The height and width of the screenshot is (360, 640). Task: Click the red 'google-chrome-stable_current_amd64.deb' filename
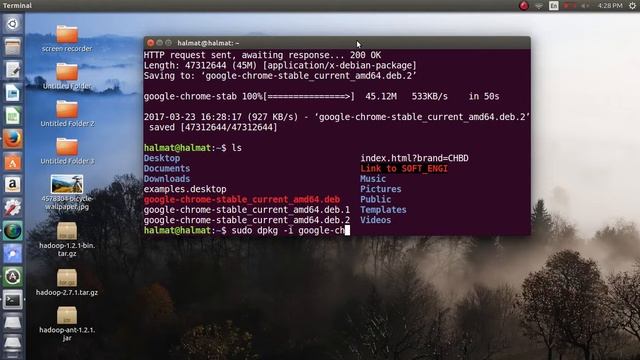[x=242, y=199]
